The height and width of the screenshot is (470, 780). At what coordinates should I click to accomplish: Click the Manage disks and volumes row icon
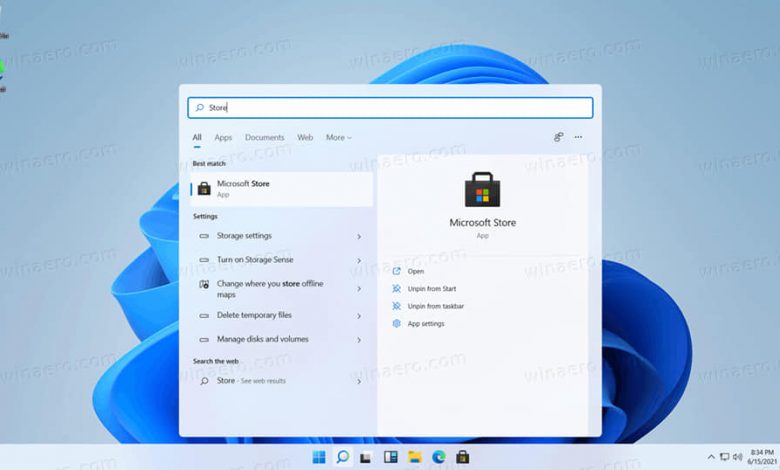tap(204, 340)
